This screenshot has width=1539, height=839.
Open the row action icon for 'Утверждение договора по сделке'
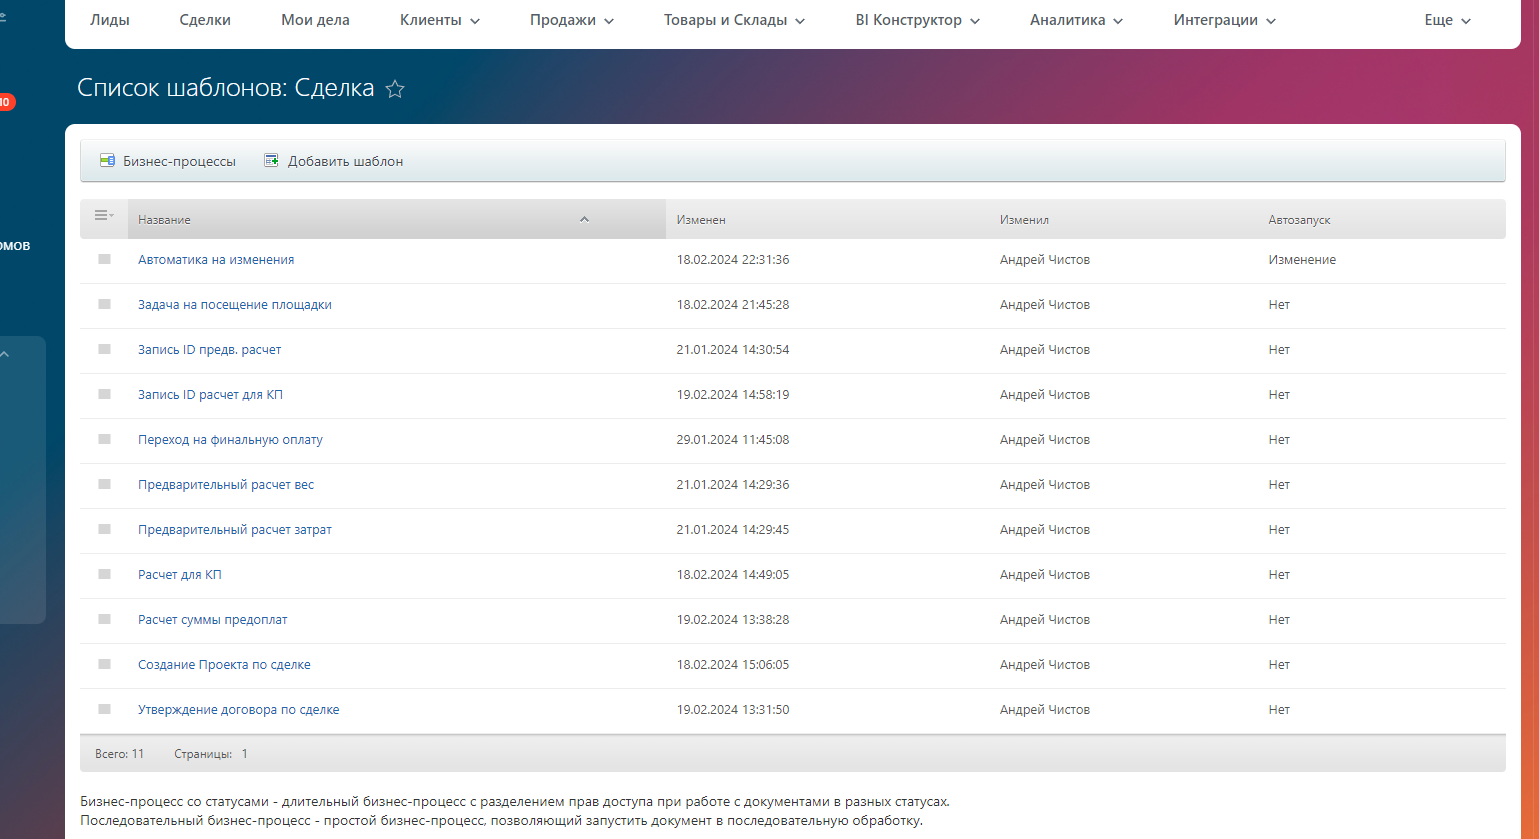point(104,709)
